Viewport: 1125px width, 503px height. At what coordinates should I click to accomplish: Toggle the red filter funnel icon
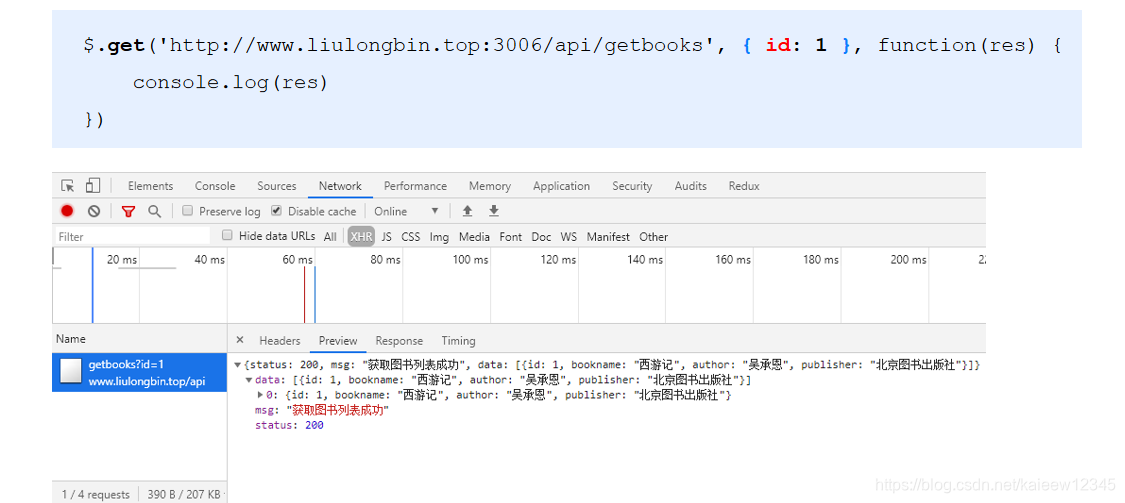click(128, 211)
